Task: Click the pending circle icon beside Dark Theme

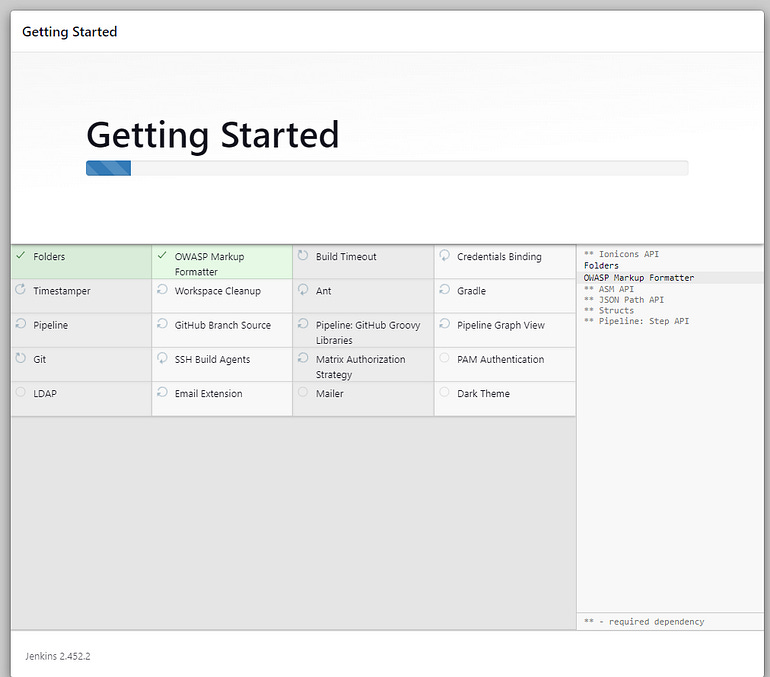Action: 444,392
